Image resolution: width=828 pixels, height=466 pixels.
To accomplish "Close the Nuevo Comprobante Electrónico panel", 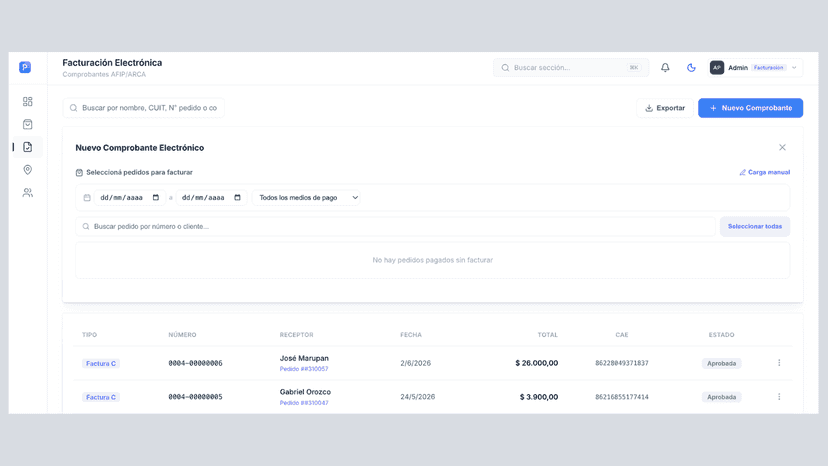I will [782, 147].
